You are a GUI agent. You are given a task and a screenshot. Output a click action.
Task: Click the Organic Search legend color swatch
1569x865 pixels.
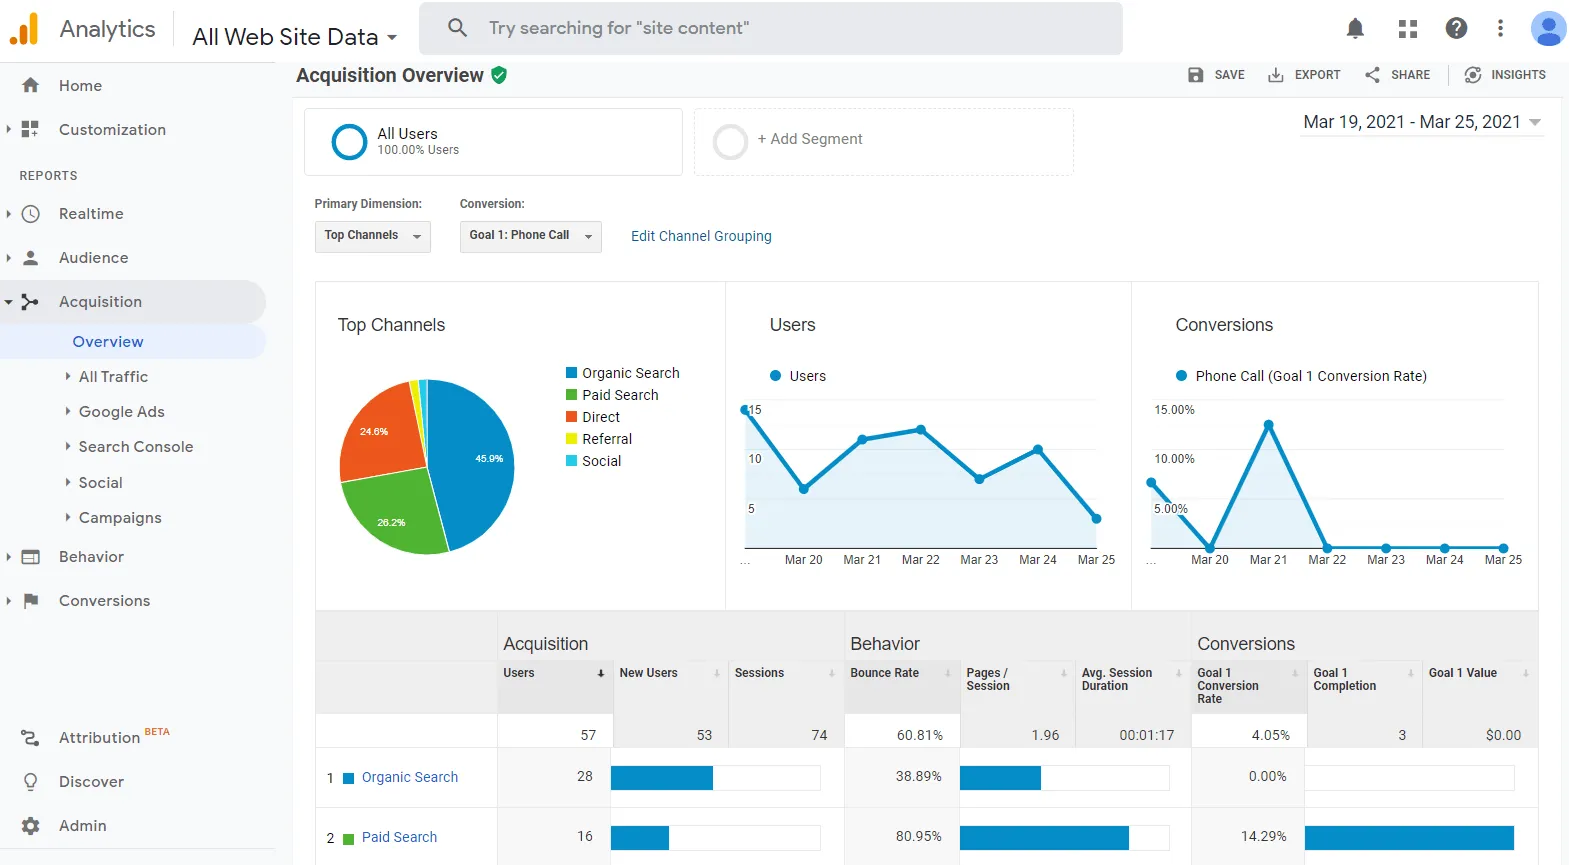tap(572, 373)
